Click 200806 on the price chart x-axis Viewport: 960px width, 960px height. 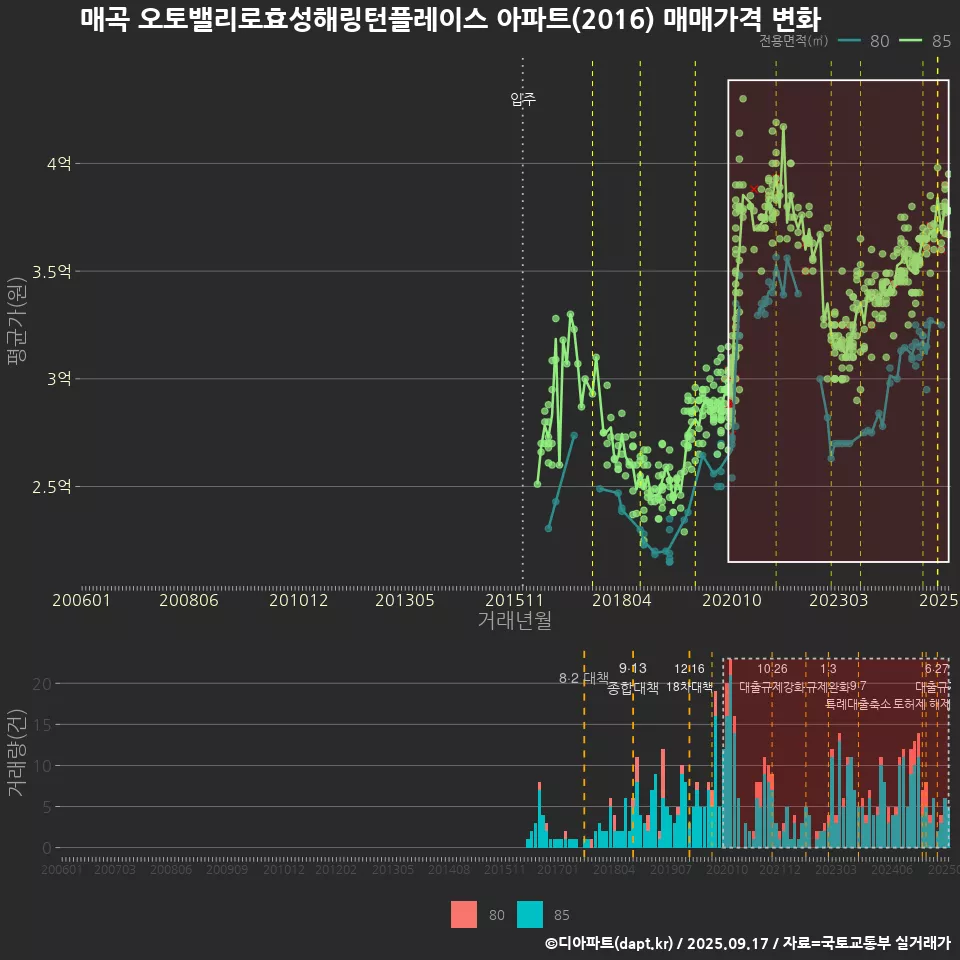(189, 600)
